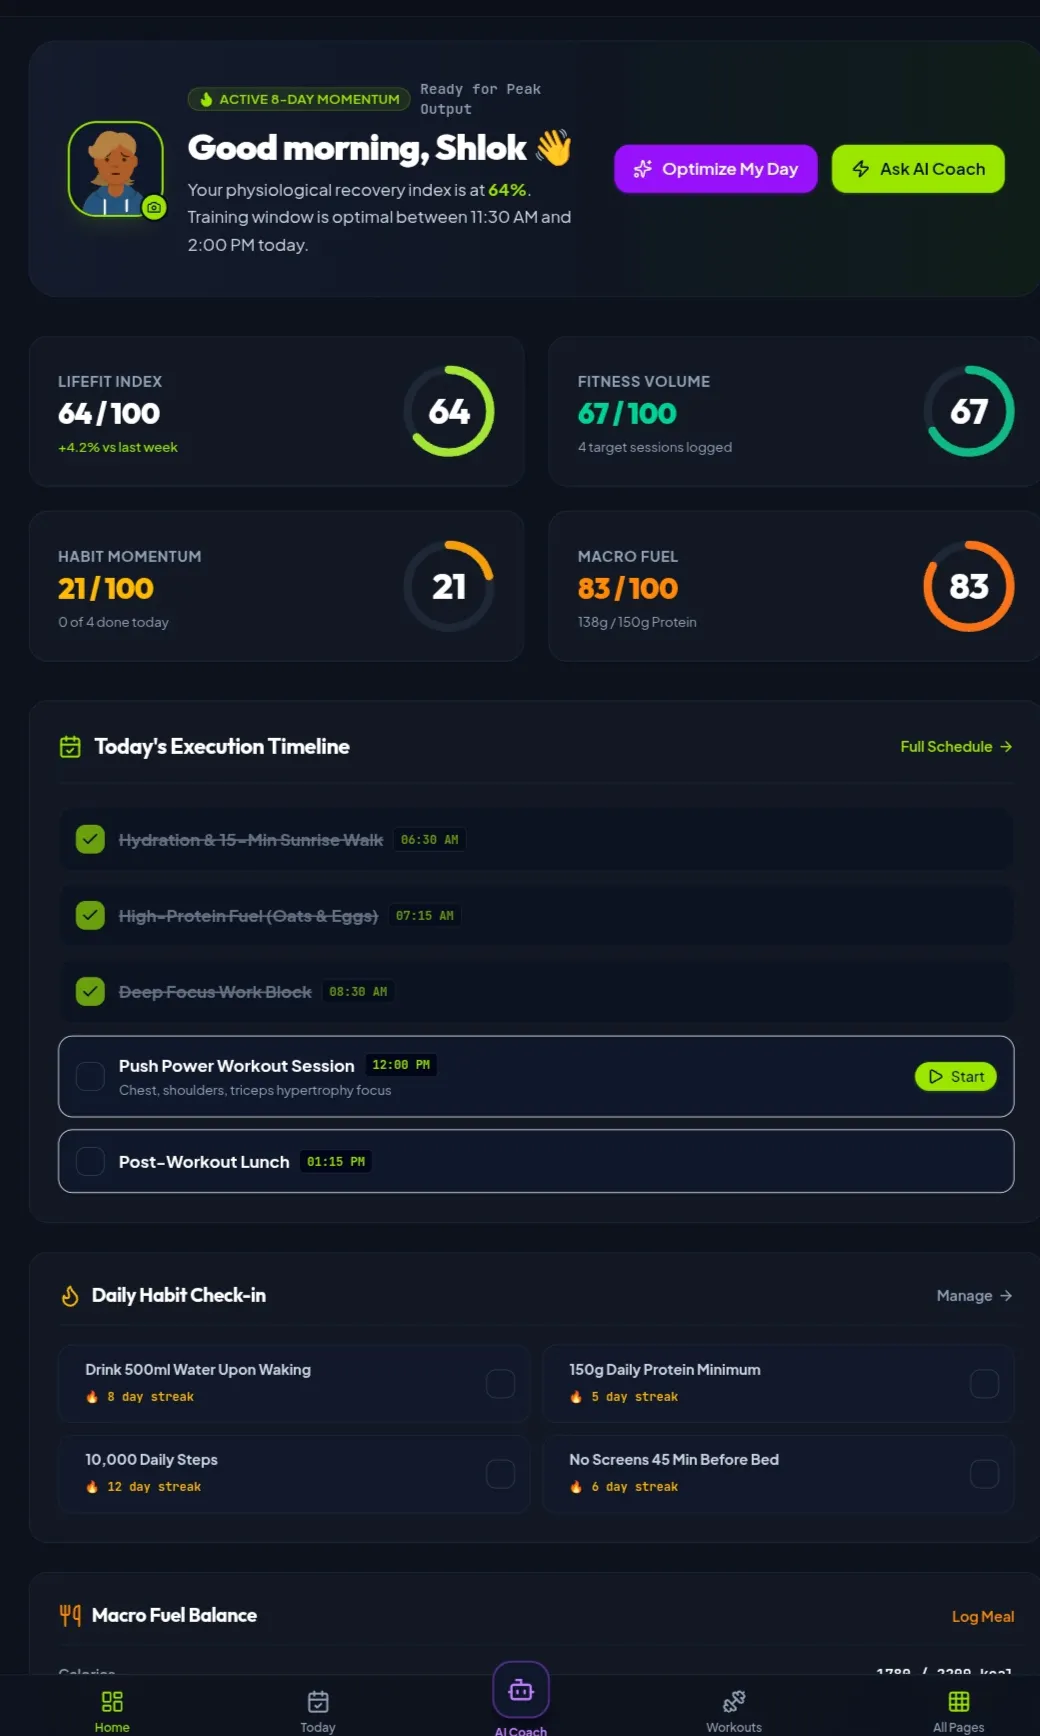
Task: Click flame icon beside Daily Habit Check-in
Action: pos(70,1296)
